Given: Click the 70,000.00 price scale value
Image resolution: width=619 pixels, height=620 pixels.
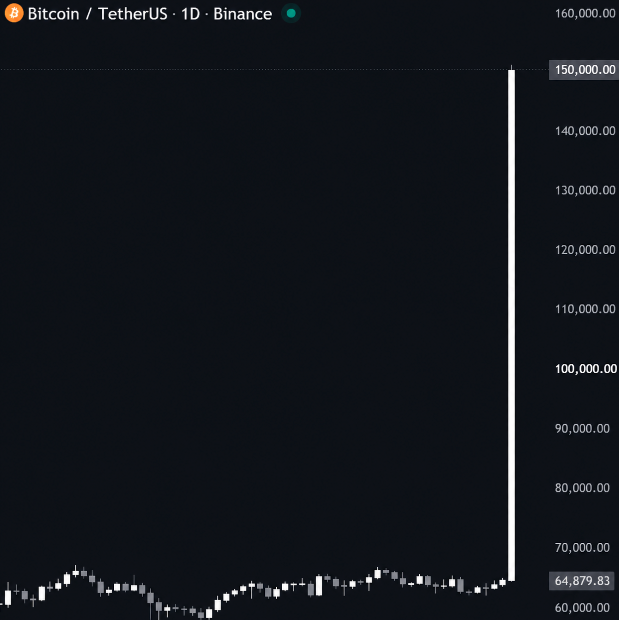Looking at the screenshot, I should tap(582, 548).
